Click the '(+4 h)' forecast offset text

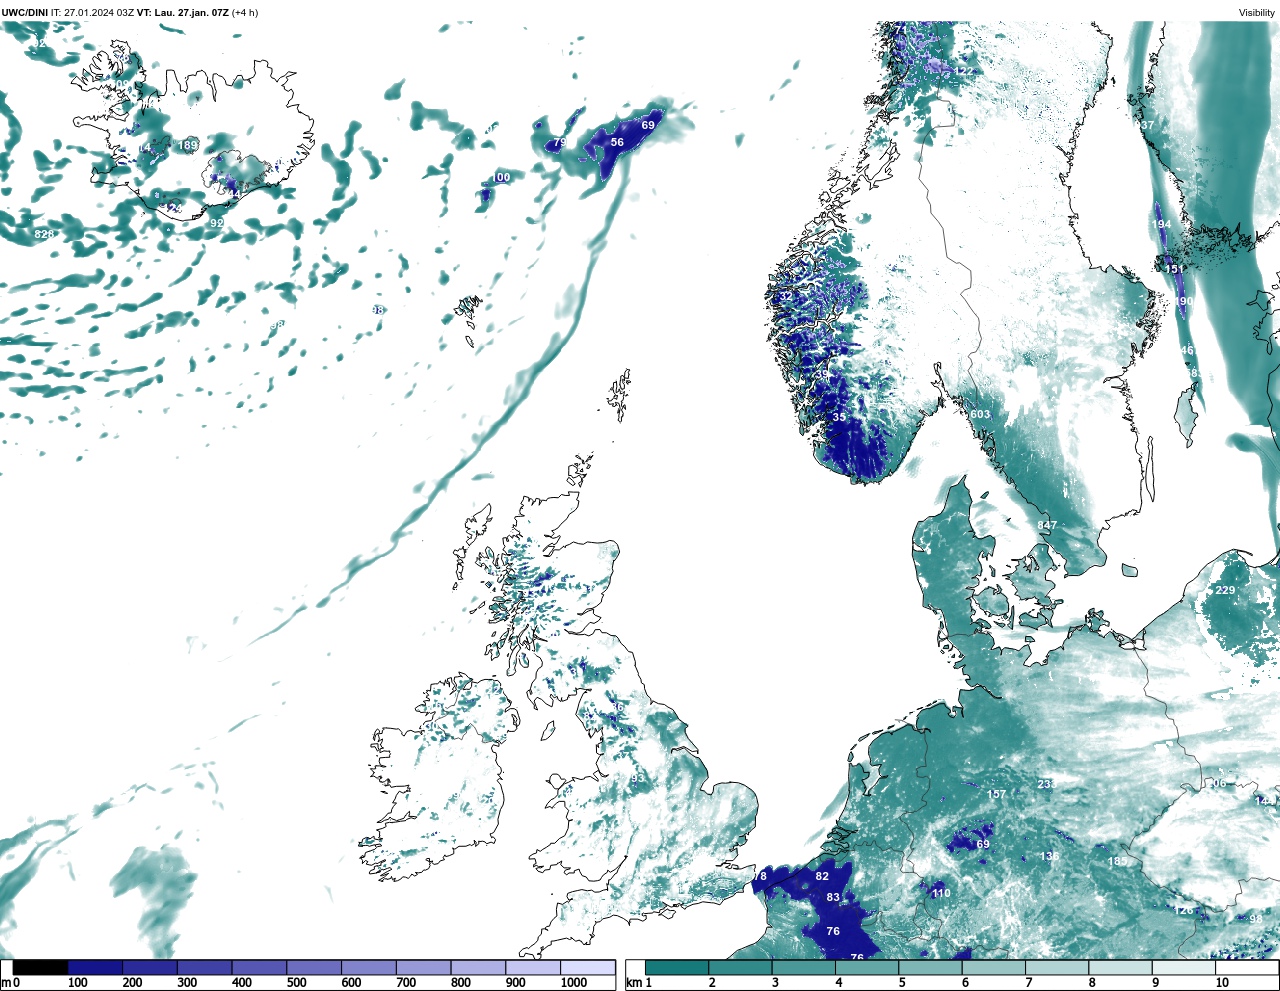coord(245,13)
